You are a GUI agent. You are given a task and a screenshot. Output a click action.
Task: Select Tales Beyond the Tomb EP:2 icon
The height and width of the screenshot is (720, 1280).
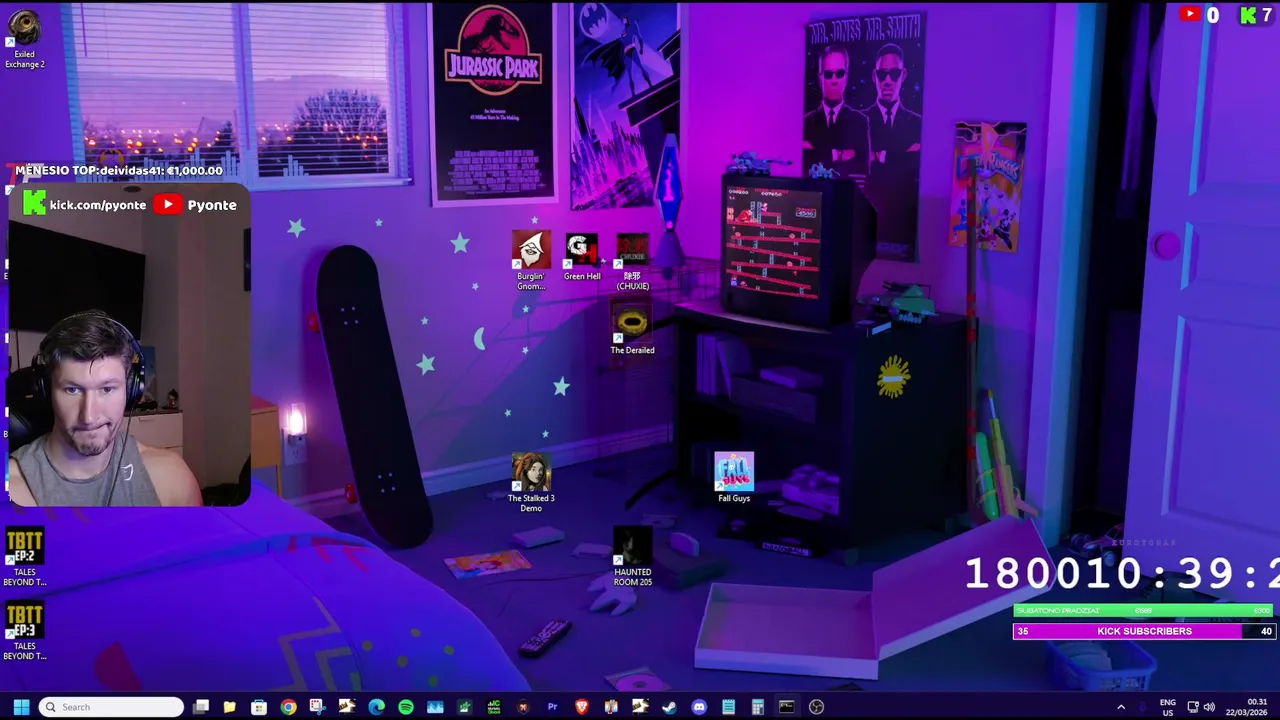(24, 558)
